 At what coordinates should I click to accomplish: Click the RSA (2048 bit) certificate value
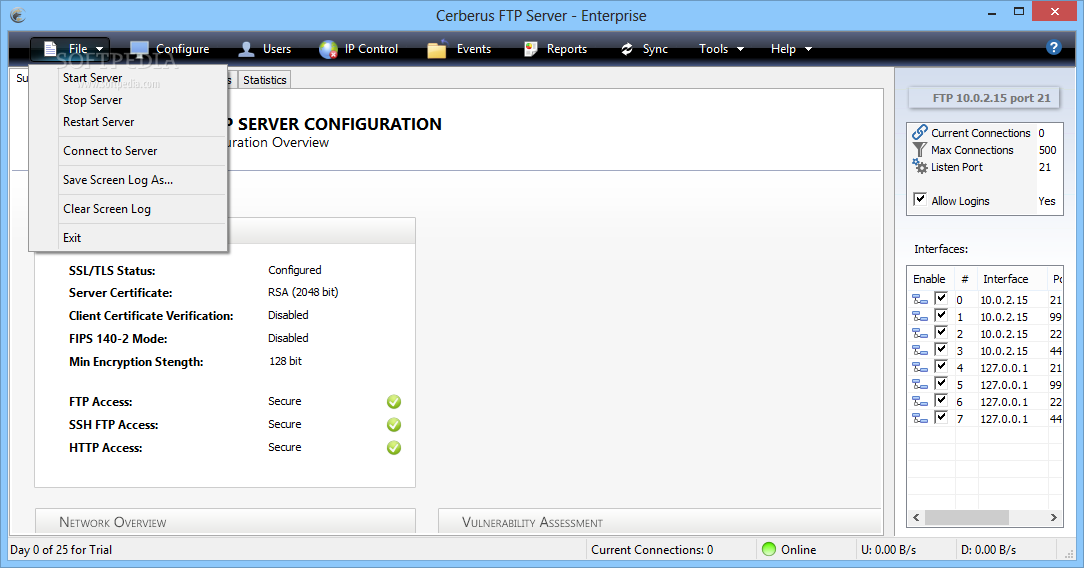point(303,292)
